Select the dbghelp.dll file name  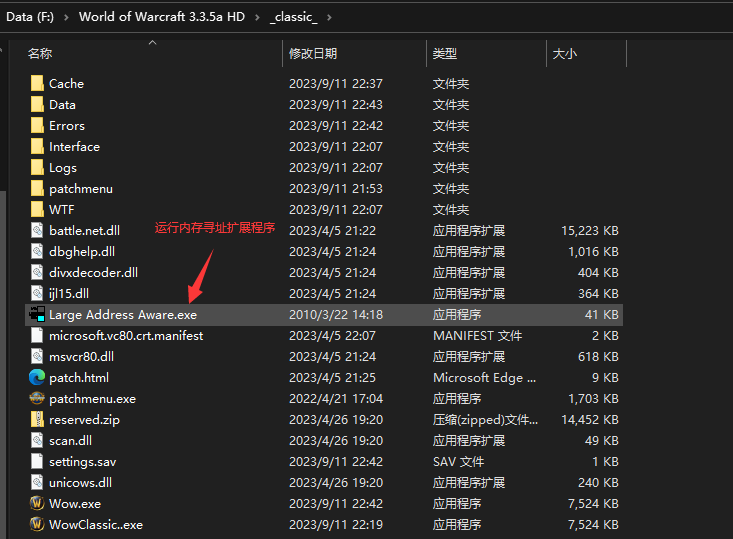(82, 252)
